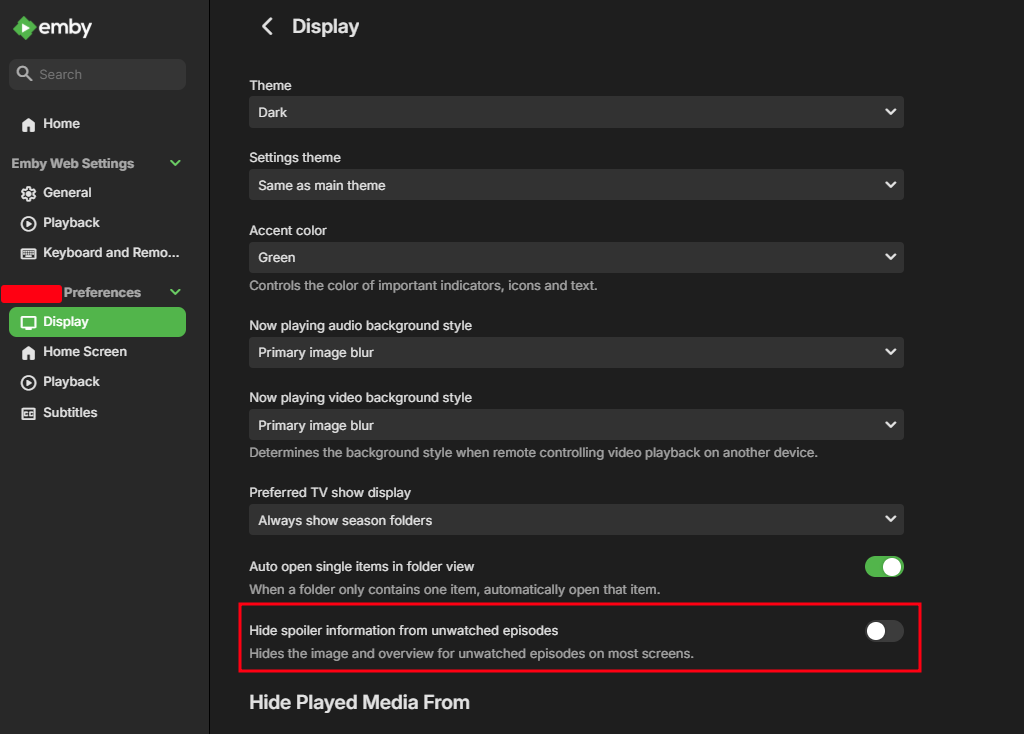Click the Home Screen house icon
This screenshot has width=1024, height=734.
(x=28, y=352)
